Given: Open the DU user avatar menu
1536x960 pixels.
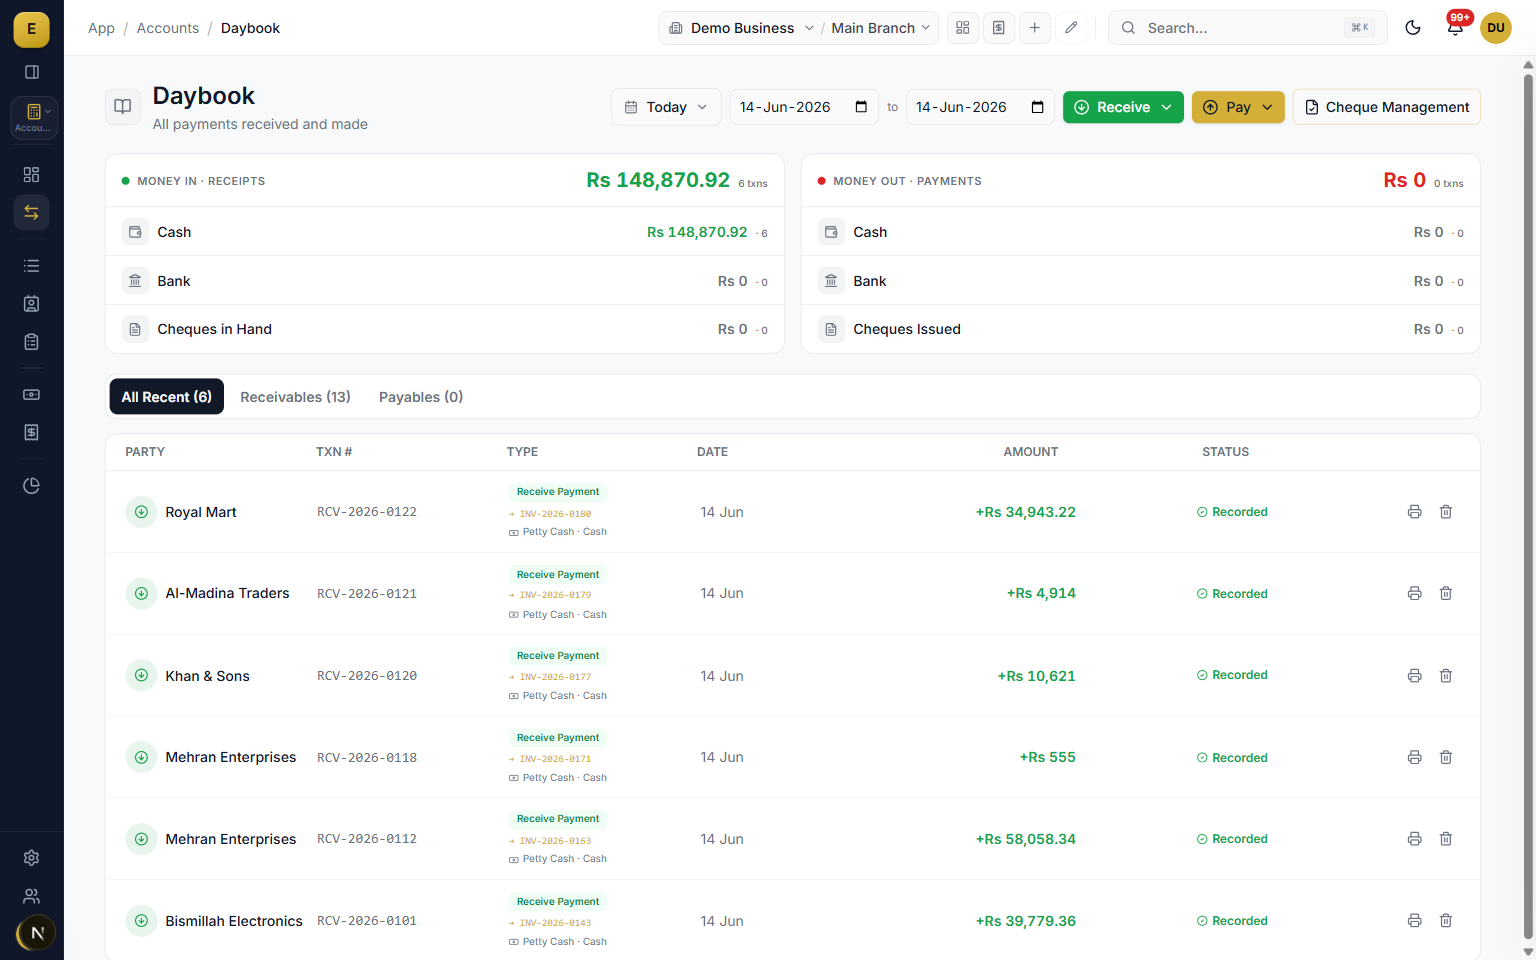Looking at the screenshot, I should coord(1496,28).
